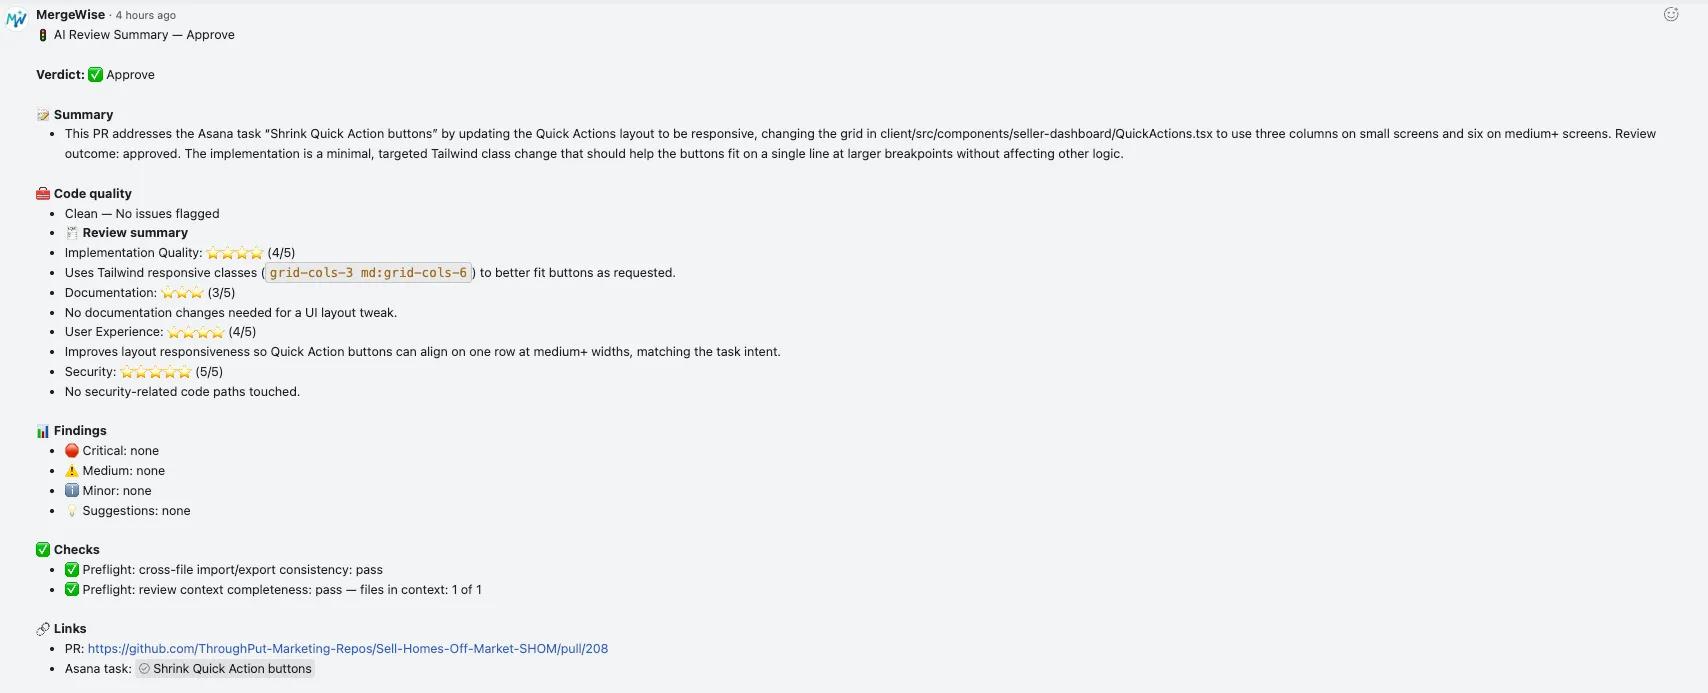Add a reaction with the smiley icon
The height and width of the screenshot is (693, 1708).
[x=1670, y=14]
